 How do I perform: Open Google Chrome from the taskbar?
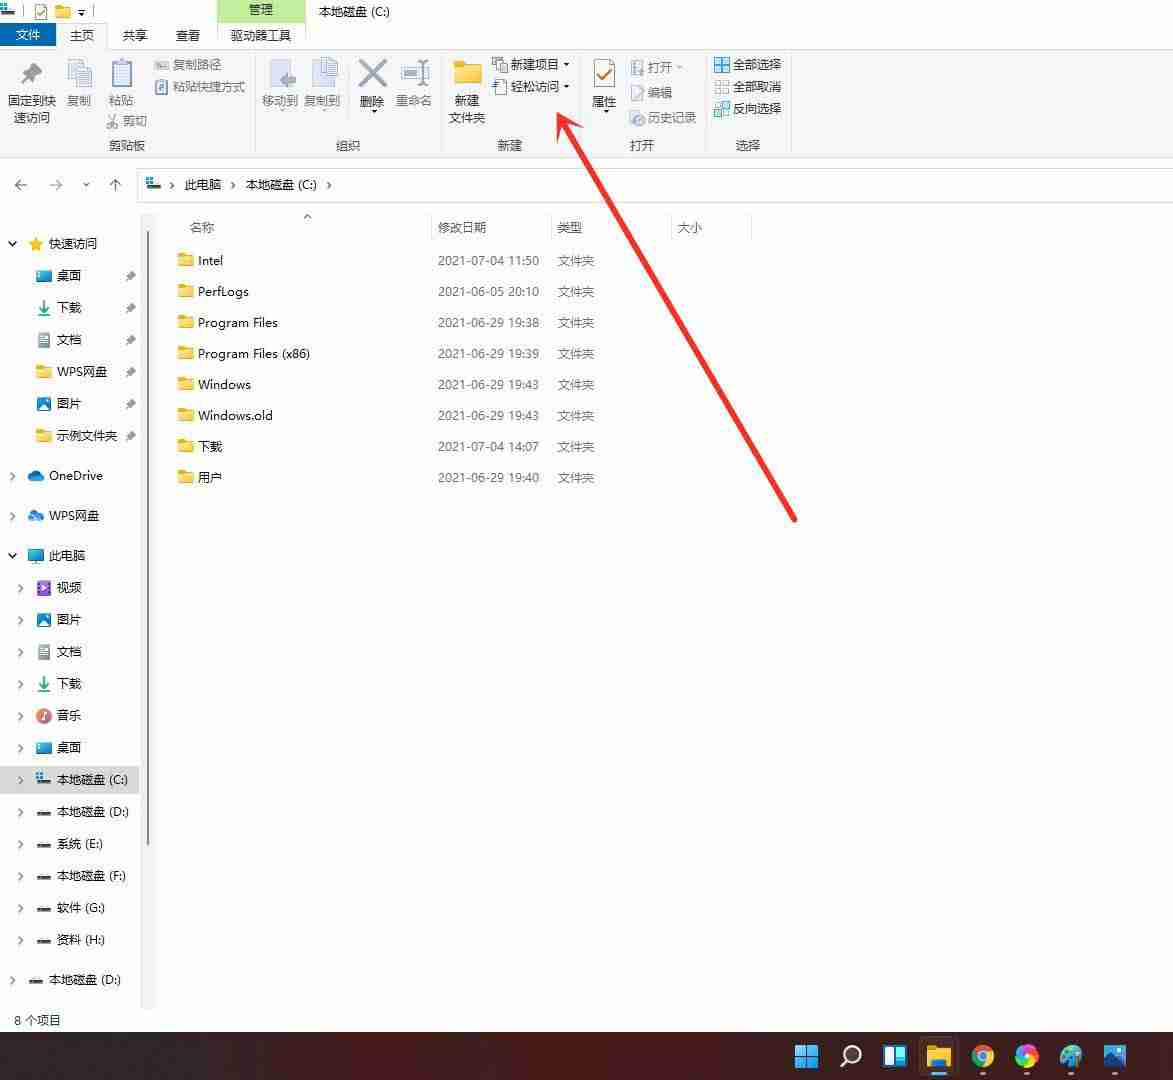(982, 1056)
